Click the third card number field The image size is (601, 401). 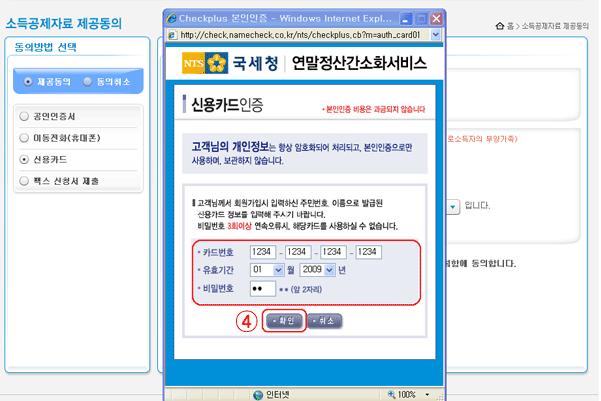333,252
